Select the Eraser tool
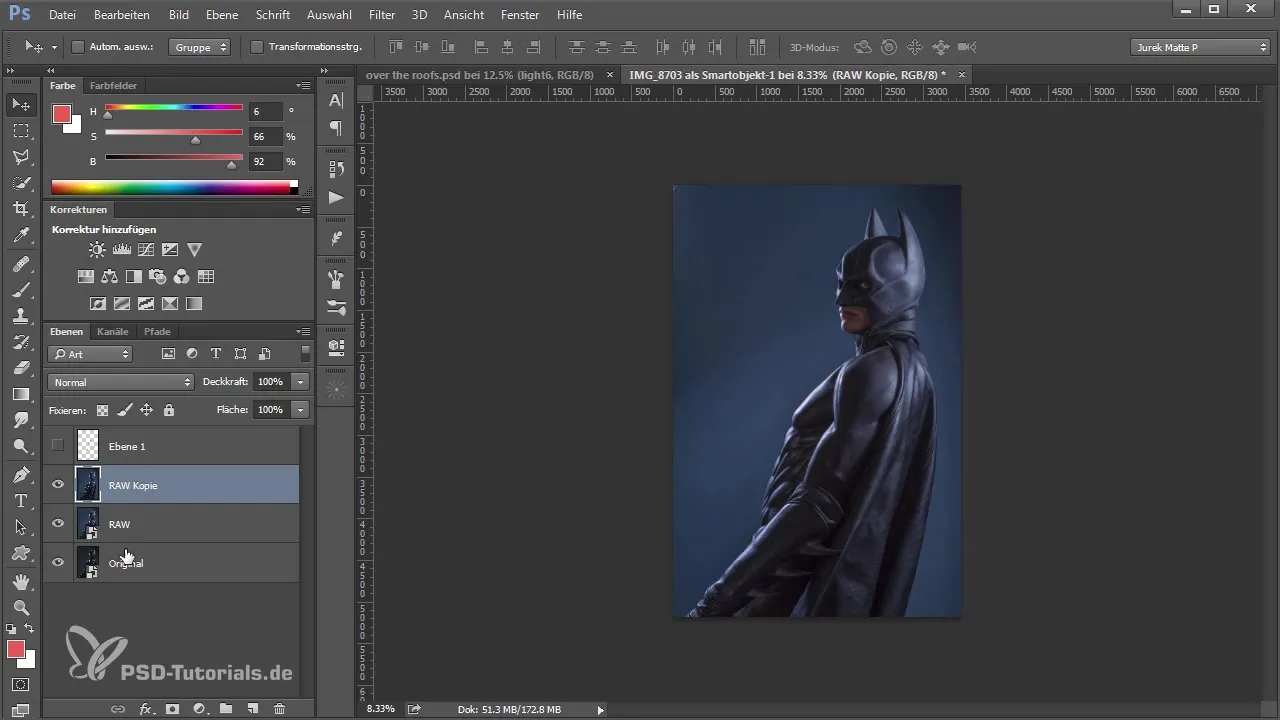Viewport: 1280px width, 720px height. (21, 368)
